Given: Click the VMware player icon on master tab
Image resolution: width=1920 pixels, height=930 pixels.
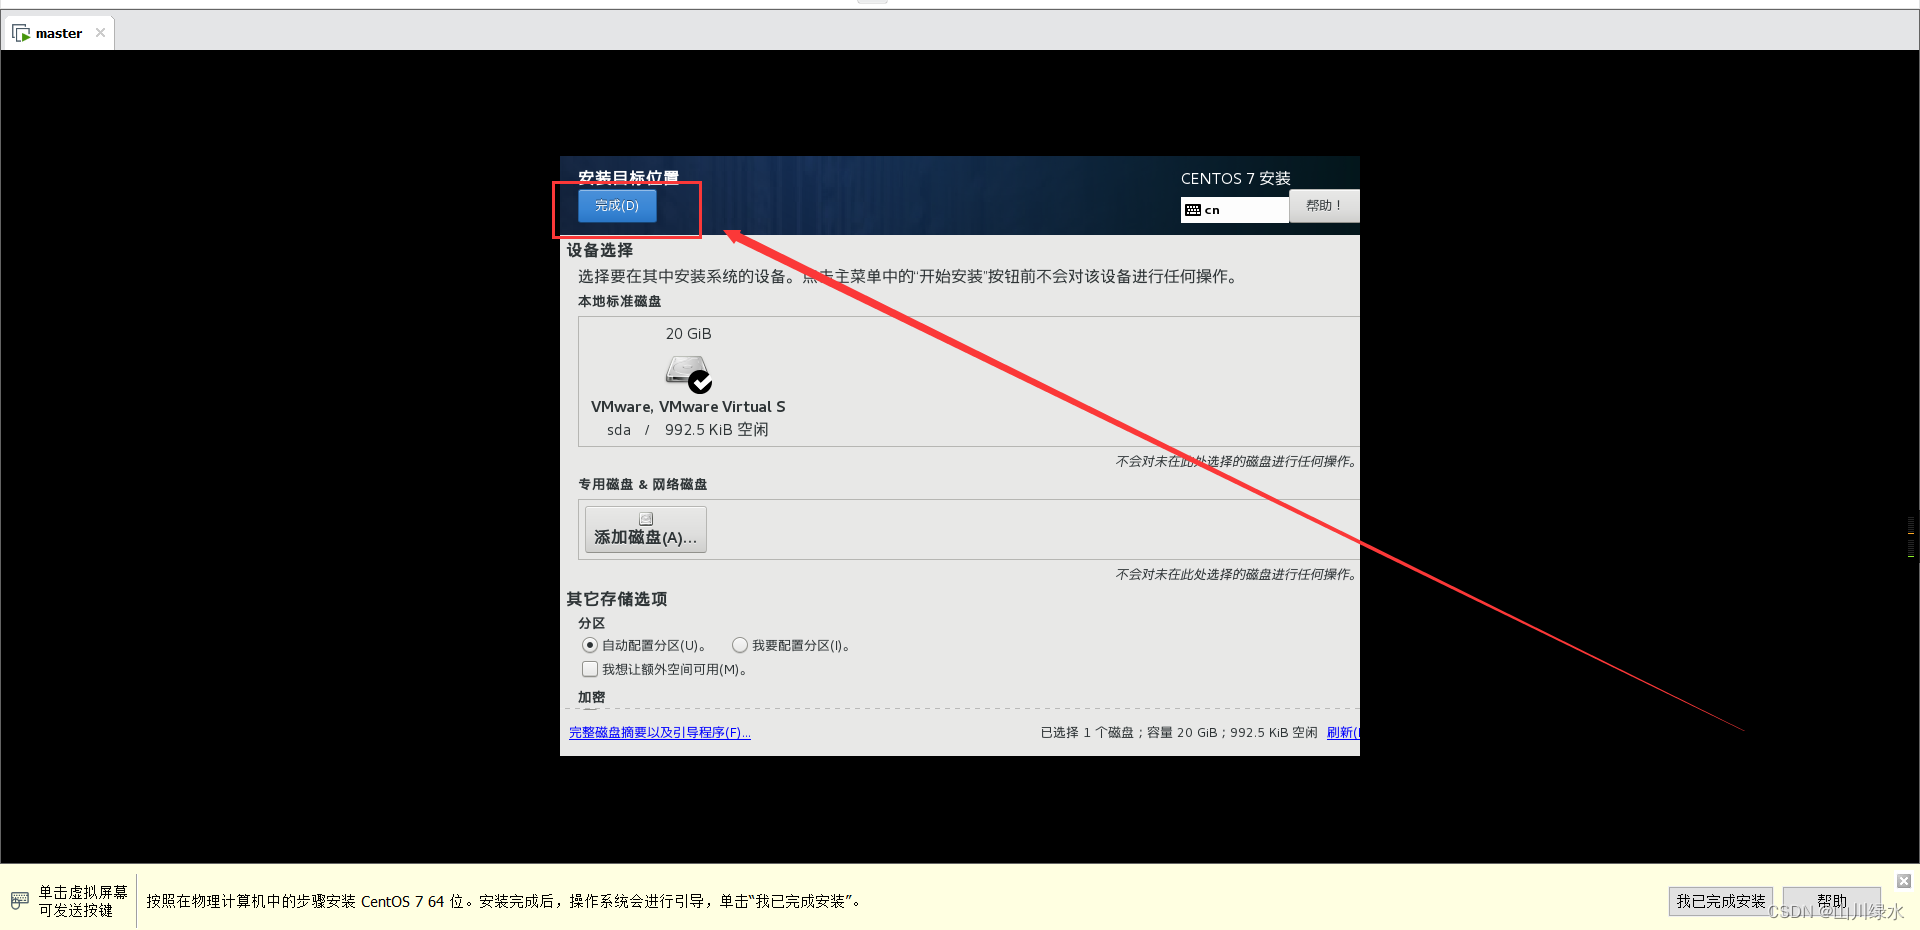Looking at the screenshot, I should [x=22, y=31].
